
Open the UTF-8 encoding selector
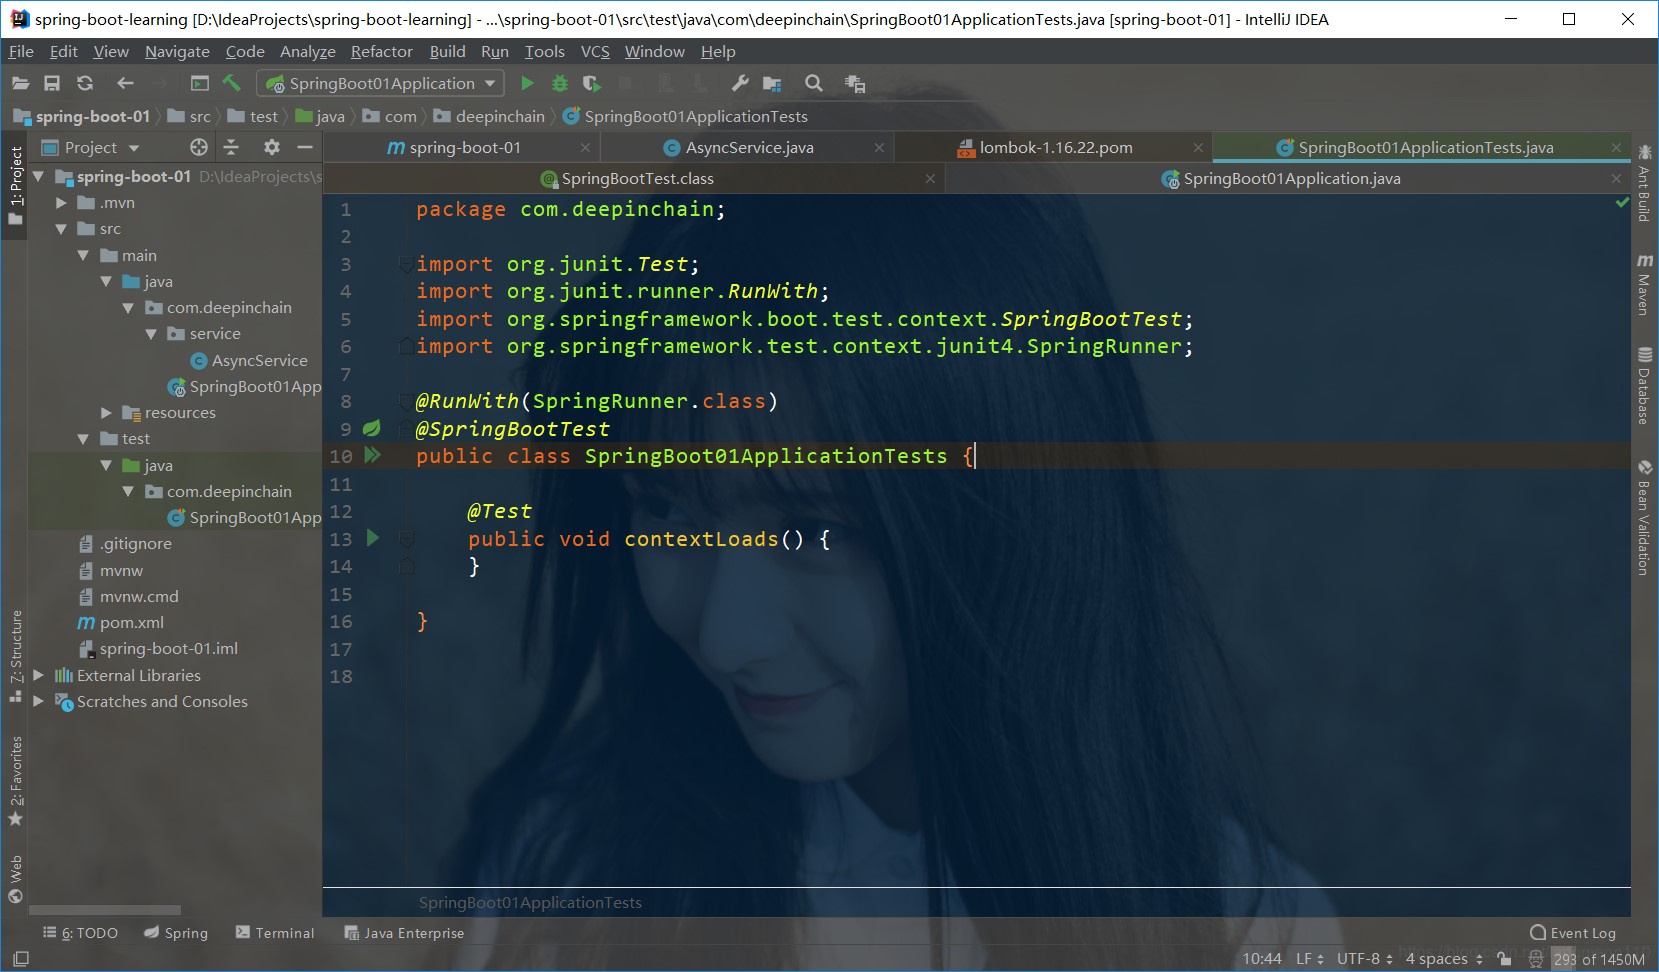click(x=1365, y=959)
